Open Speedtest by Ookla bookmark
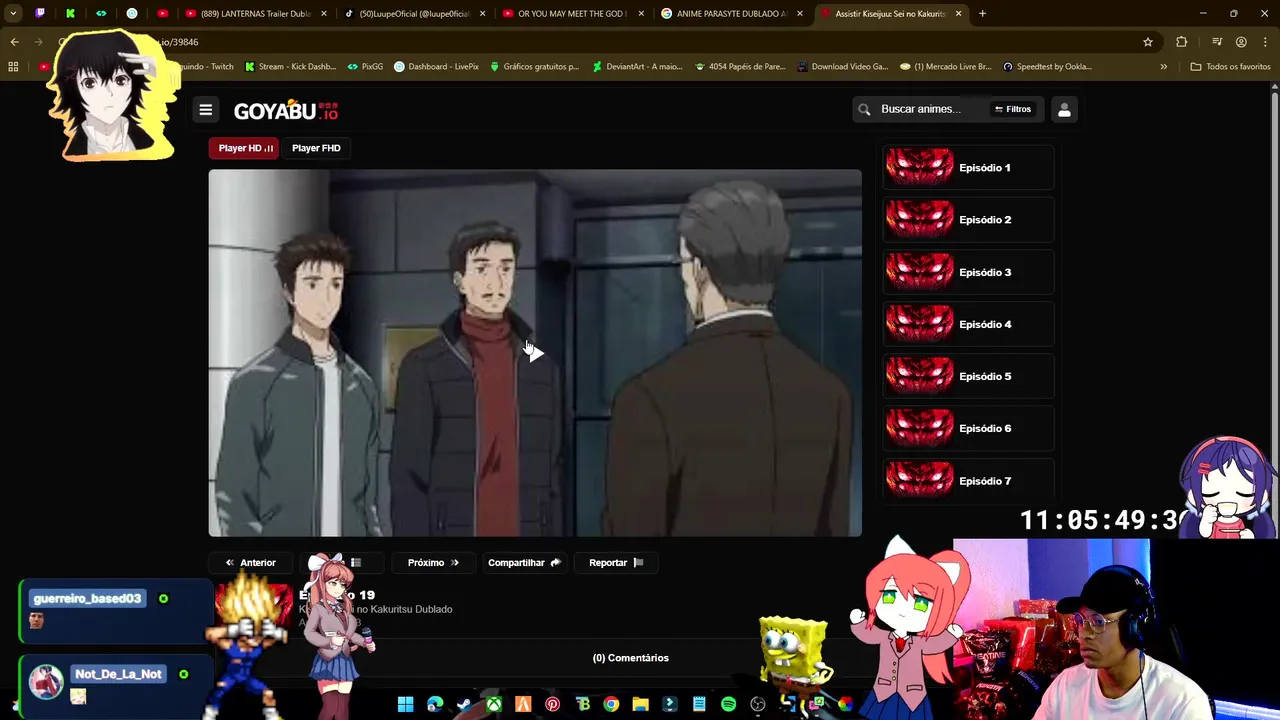 1047,67
